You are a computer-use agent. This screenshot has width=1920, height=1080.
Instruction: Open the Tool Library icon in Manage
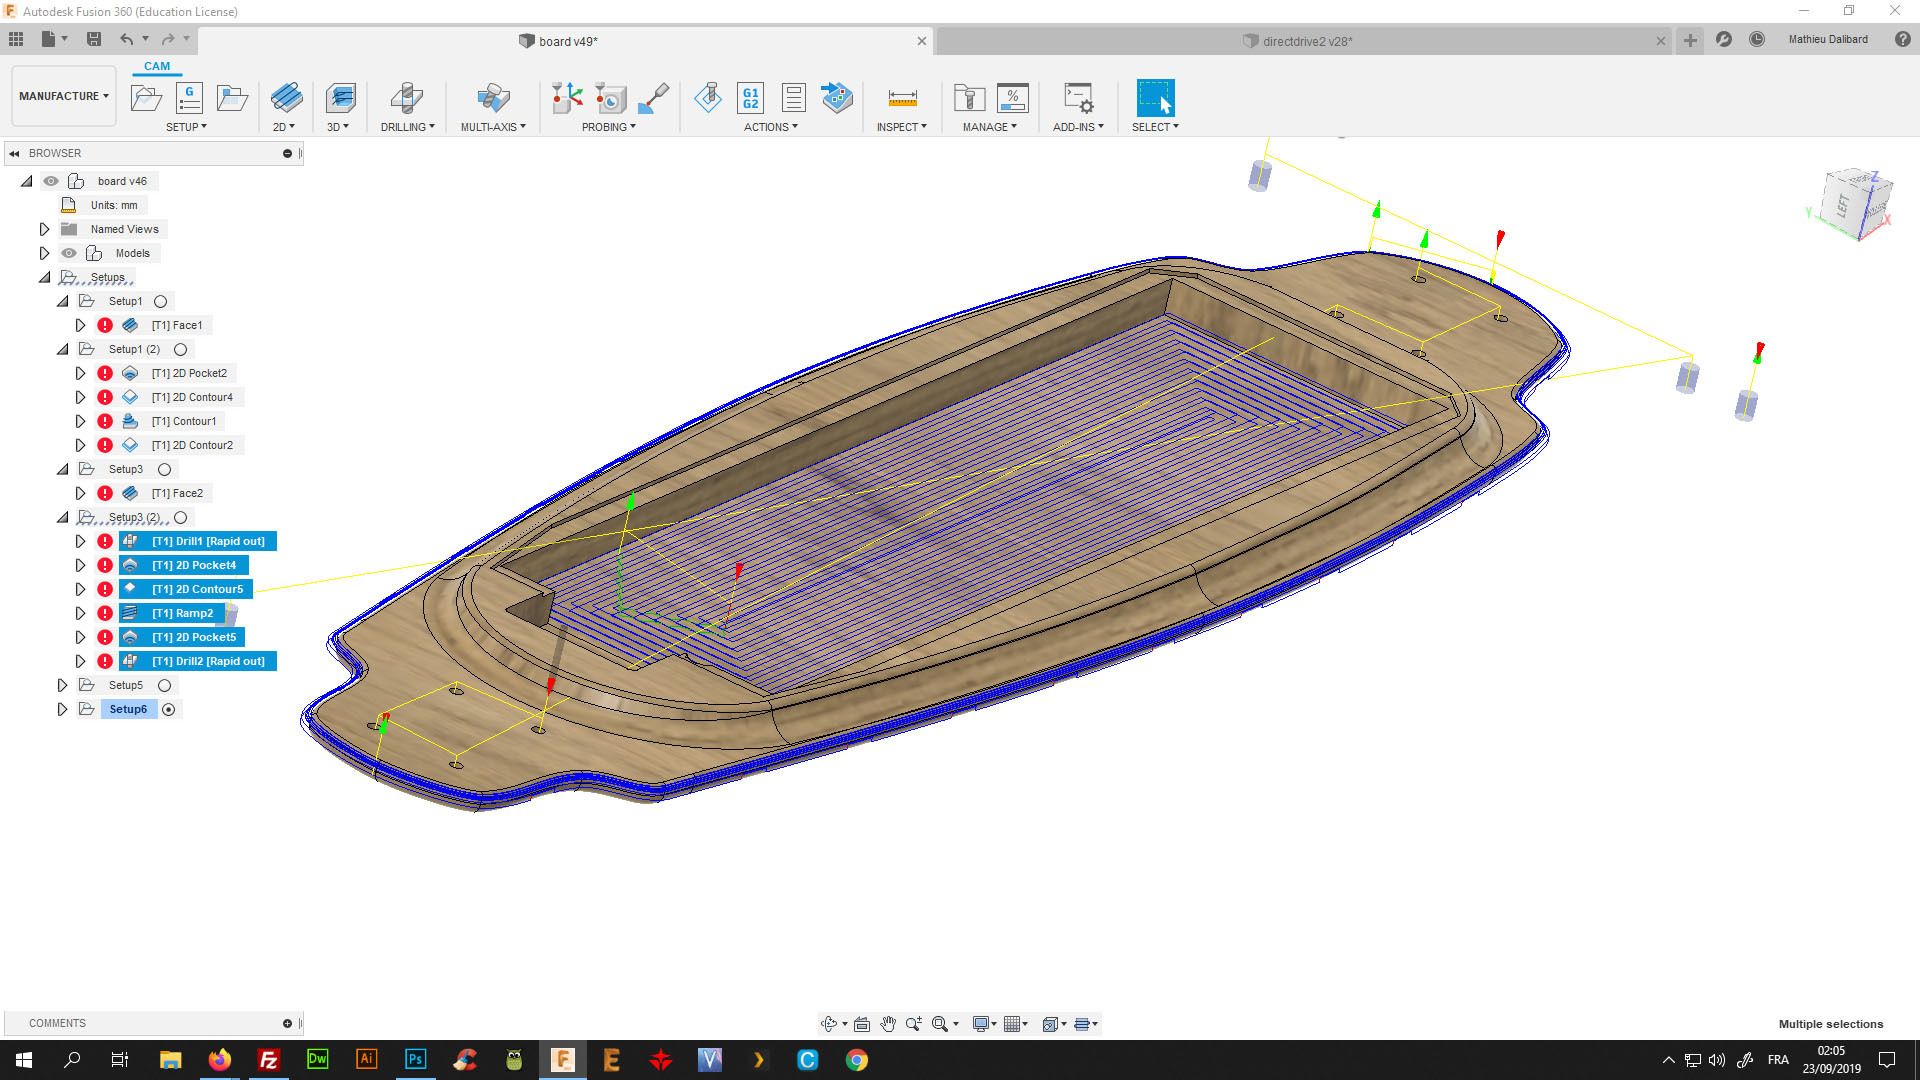pos(969,98)
